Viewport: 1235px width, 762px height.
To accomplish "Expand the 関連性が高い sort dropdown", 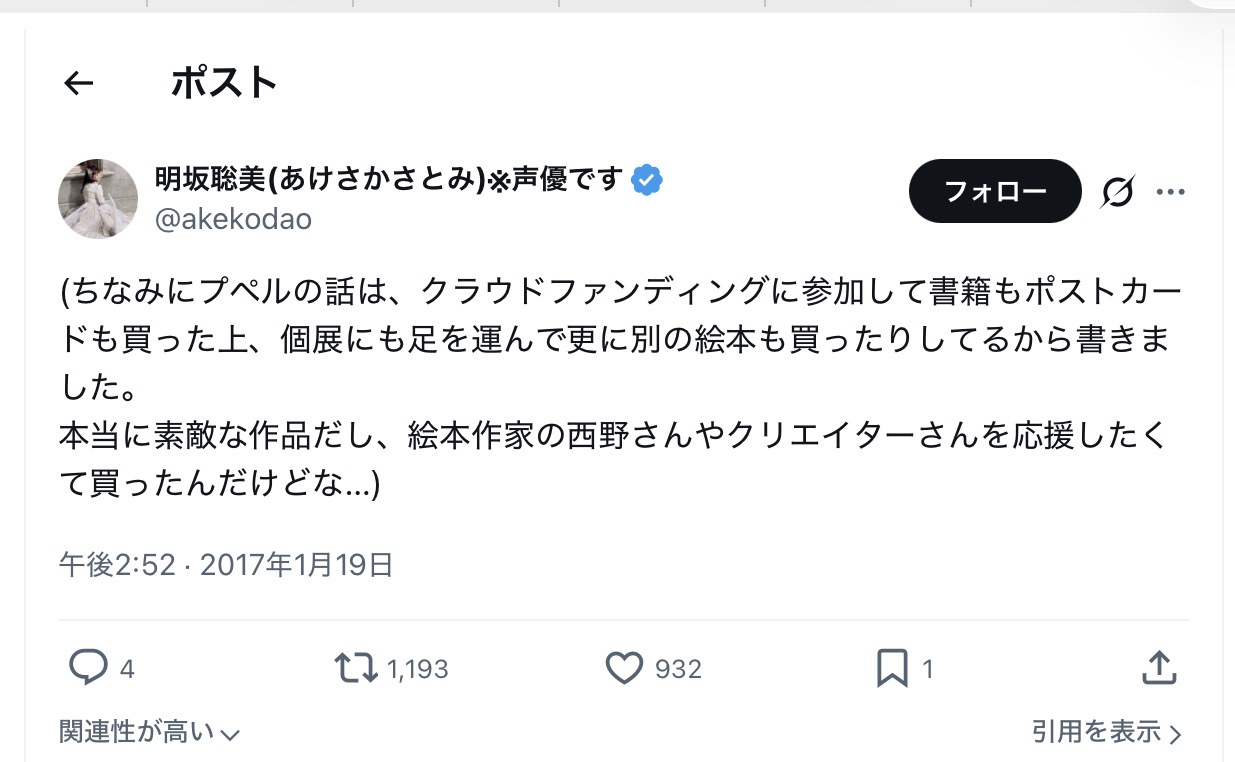I will coord(149,733).
